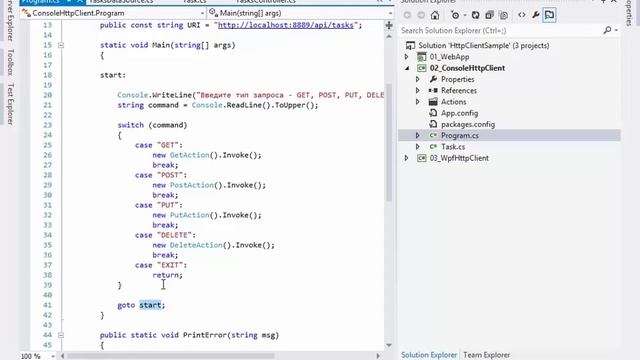640x360 pixels.
Task: Collapse the Main method outlining box
Action: 61,45
